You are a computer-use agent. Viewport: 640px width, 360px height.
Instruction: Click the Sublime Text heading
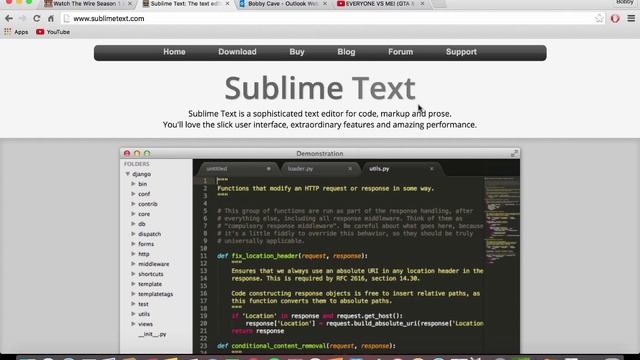point(320,88)
